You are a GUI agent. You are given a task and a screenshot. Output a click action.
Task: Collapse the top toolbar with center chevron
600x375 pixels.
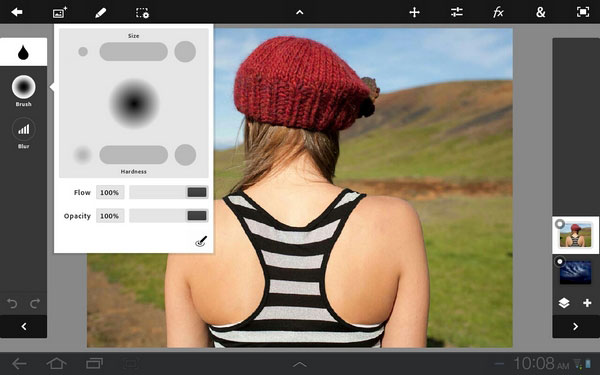pos(300,12)
